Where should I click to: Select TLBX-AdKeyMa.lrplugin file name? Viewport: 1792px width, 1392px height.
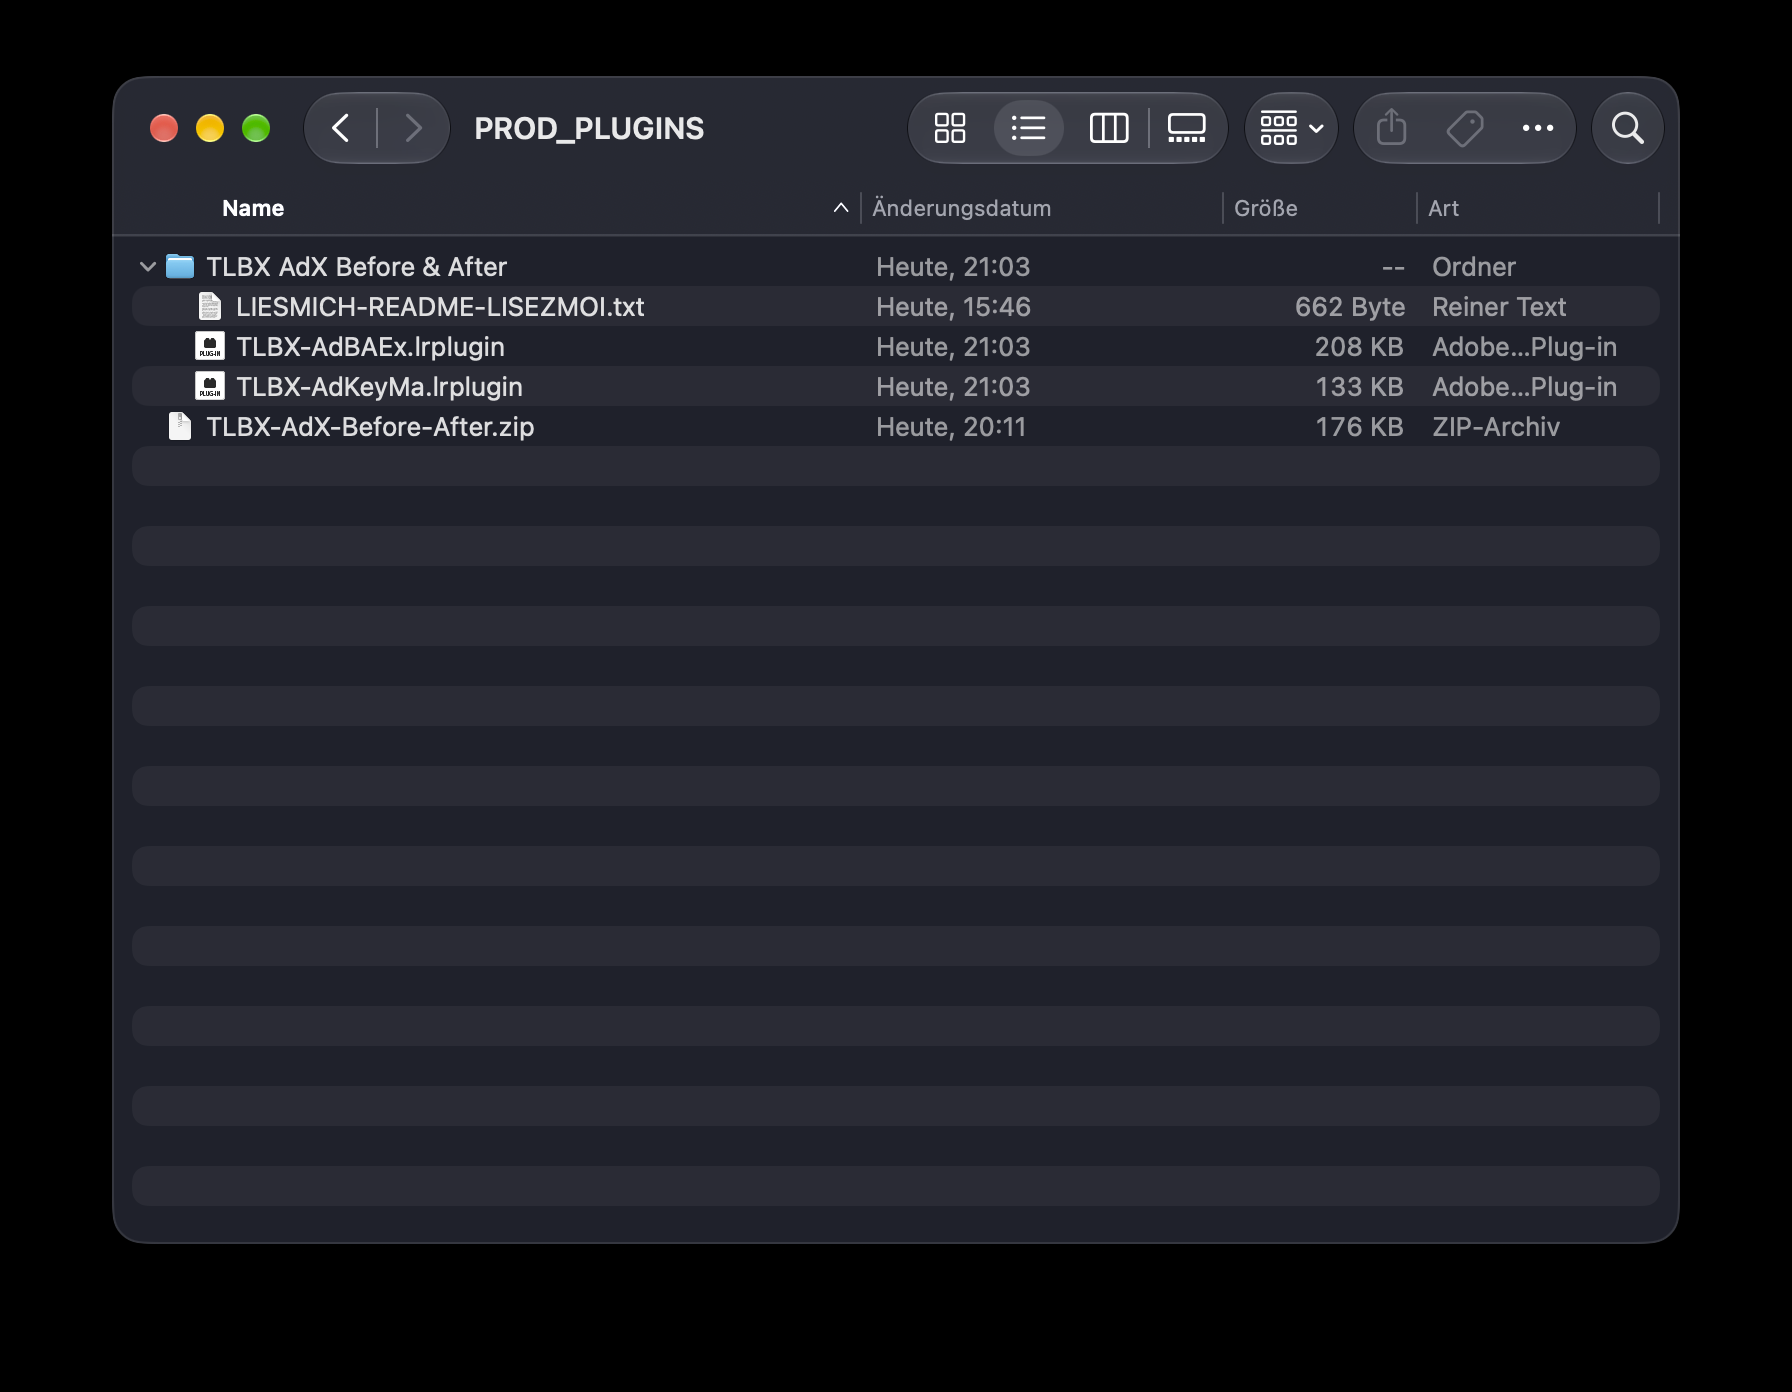[x=379, y=387]
